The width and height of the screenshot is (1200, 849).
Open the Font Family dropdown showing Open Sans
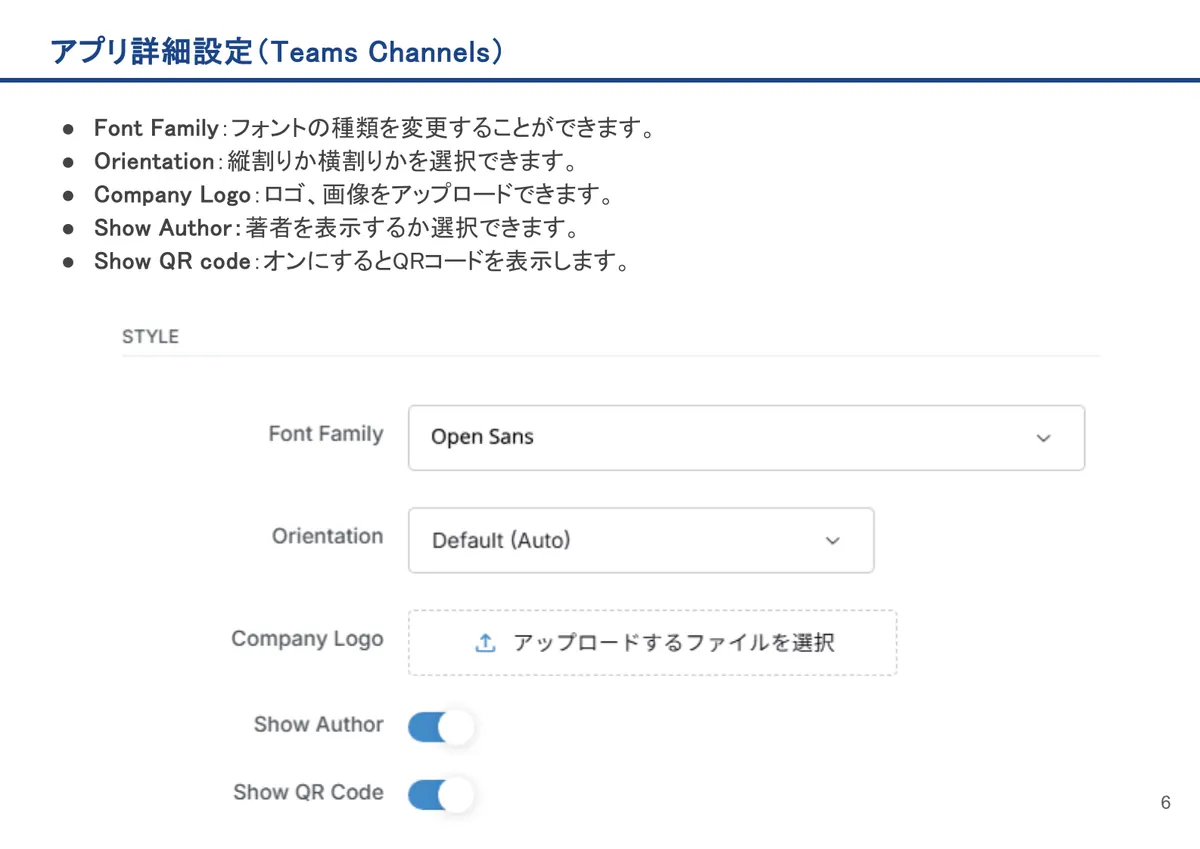pos(746,437)
